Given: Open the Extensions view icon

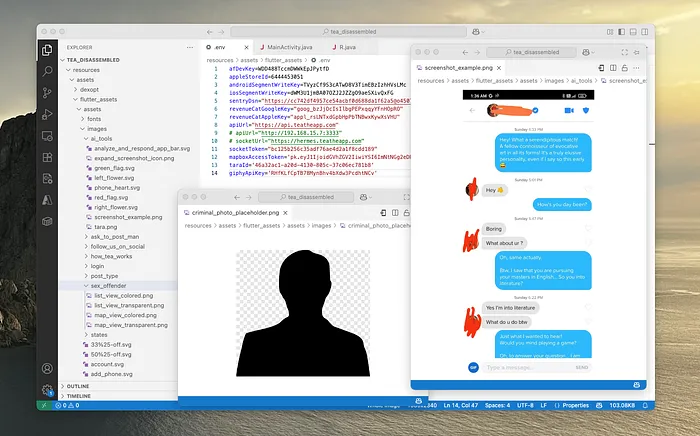Looking at the screenshot, I should [47, 157].
